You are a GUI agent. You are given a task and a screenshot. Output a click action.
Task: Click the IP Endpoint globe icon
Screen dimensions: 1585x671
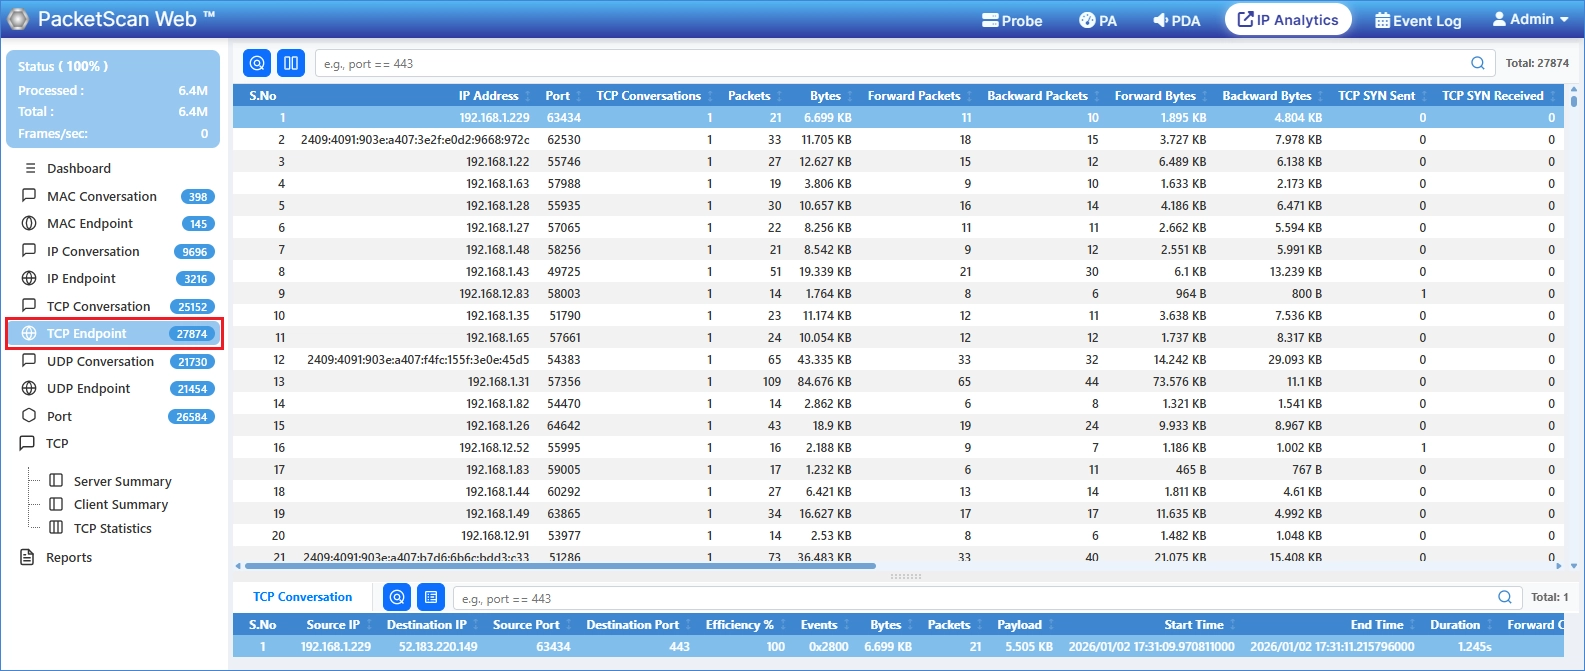(x=29, y=278)
